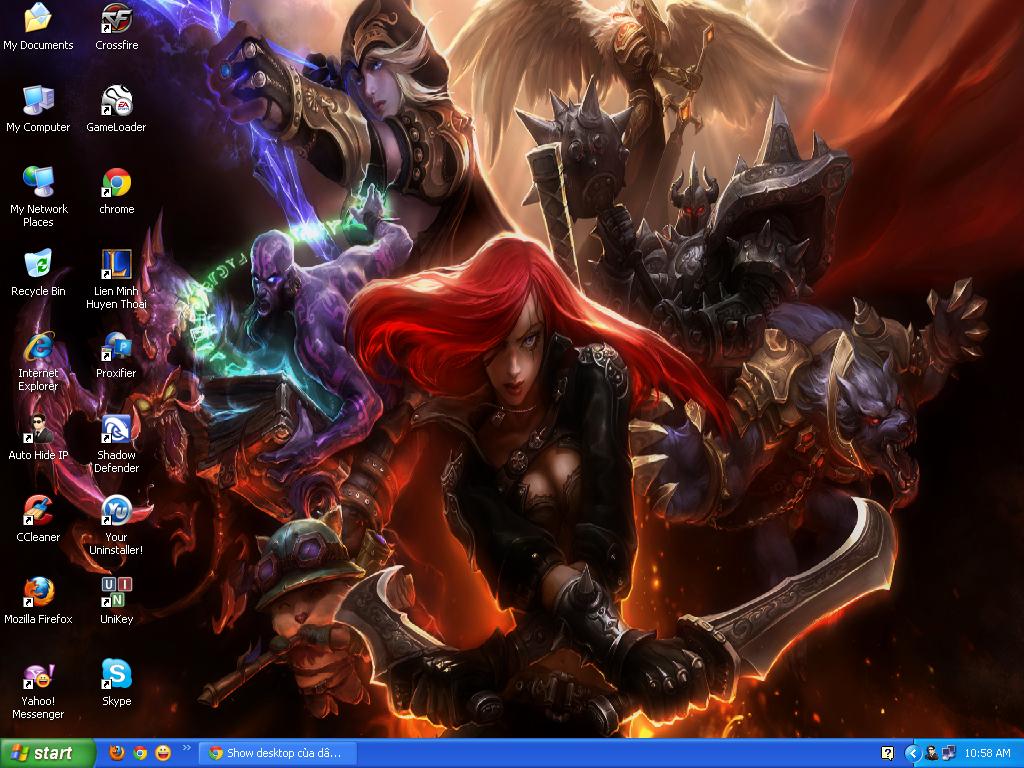
Task: Open the Windows start menu
Action: (x=48, y=753)
